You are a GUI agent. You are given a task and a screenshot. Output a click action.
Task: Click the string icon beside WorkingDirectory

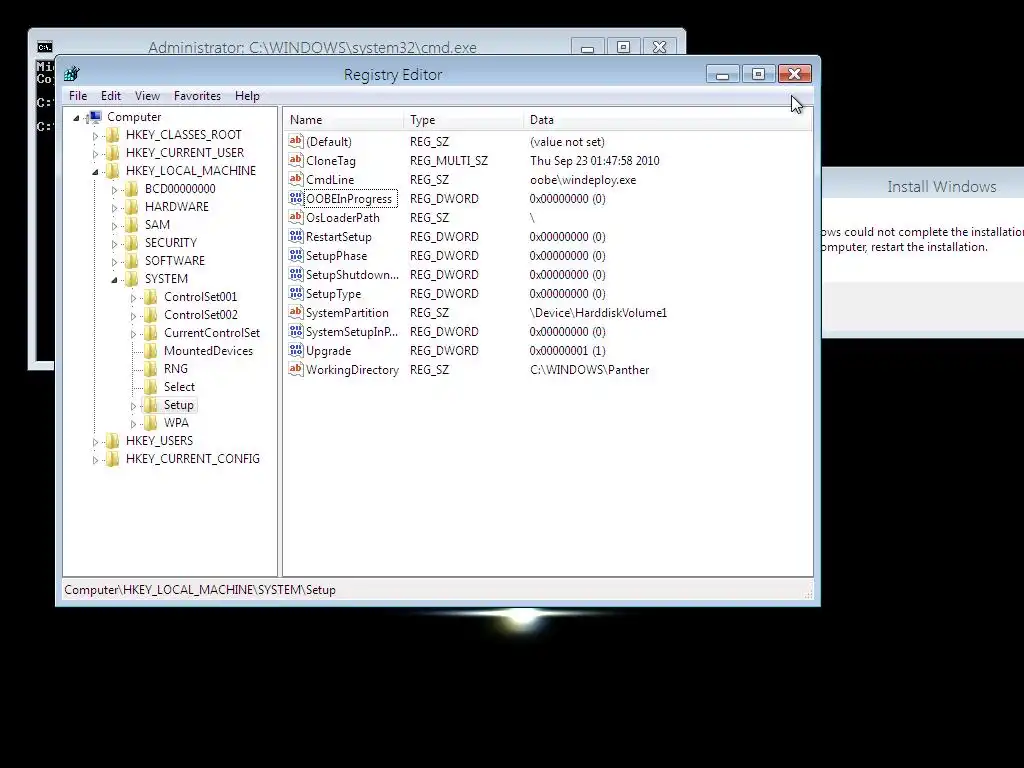[296, 369]
